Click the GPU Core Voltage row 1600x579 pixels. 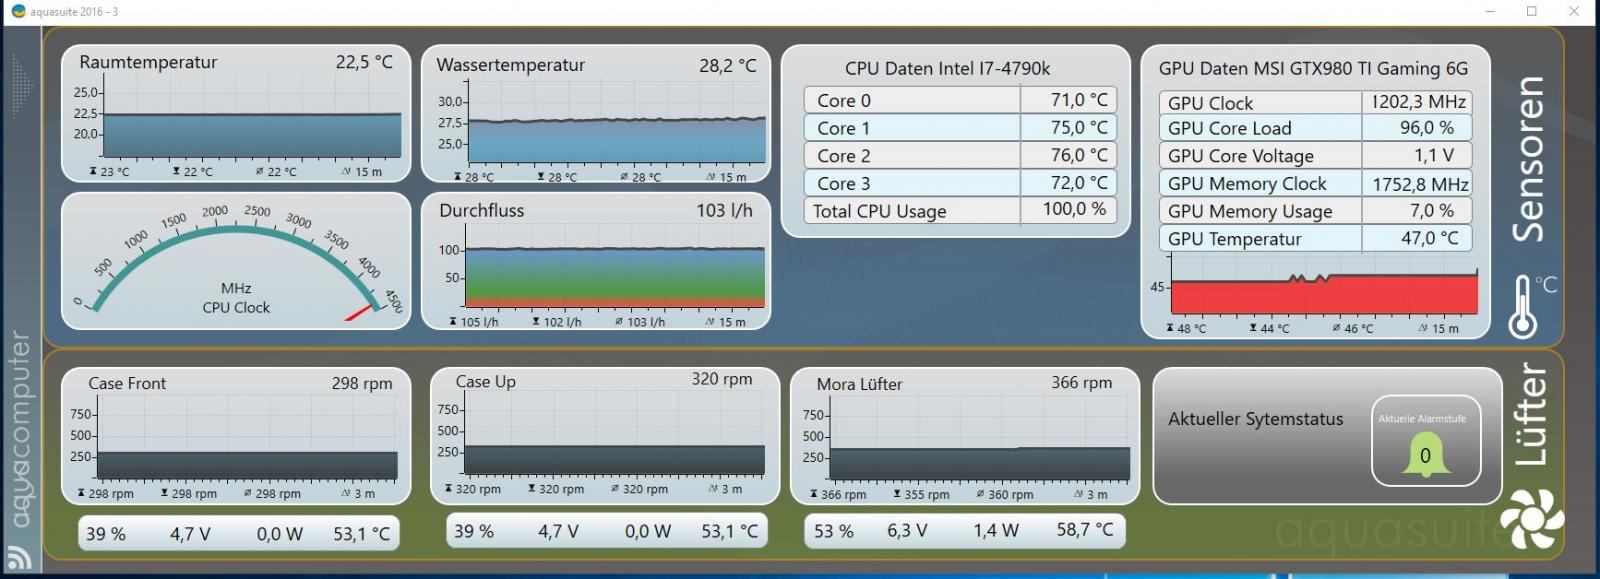click(x=1315, y=156)
